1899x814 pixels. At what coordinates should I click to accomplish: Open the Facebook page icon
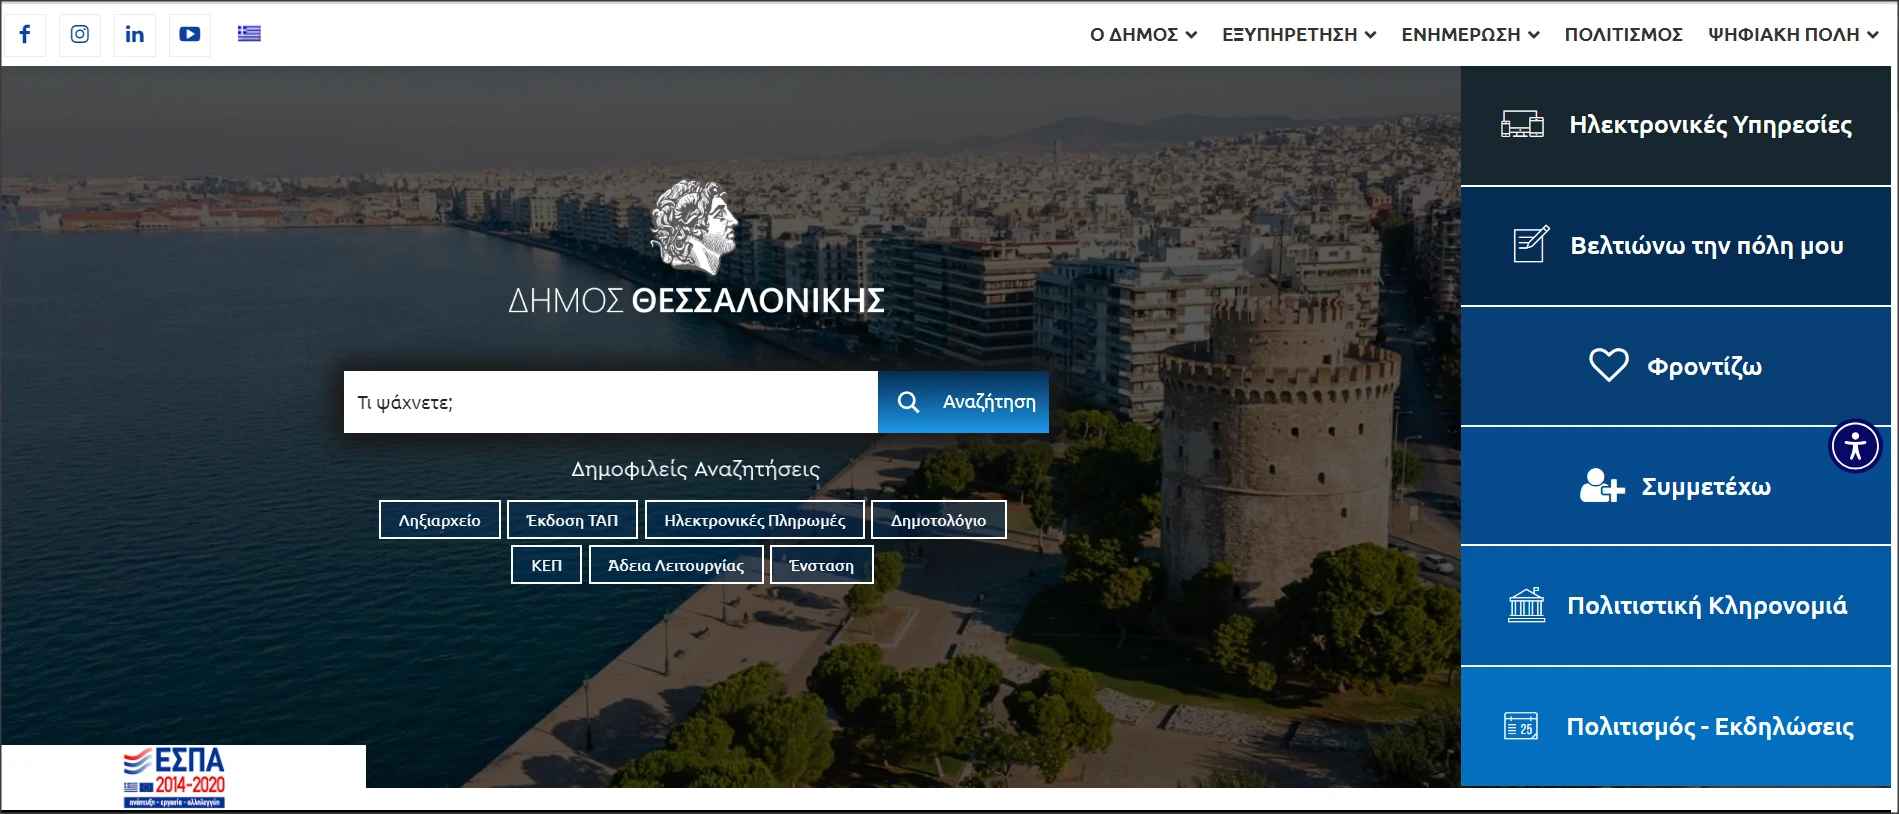pyautogui.click(x=25, y=34)
